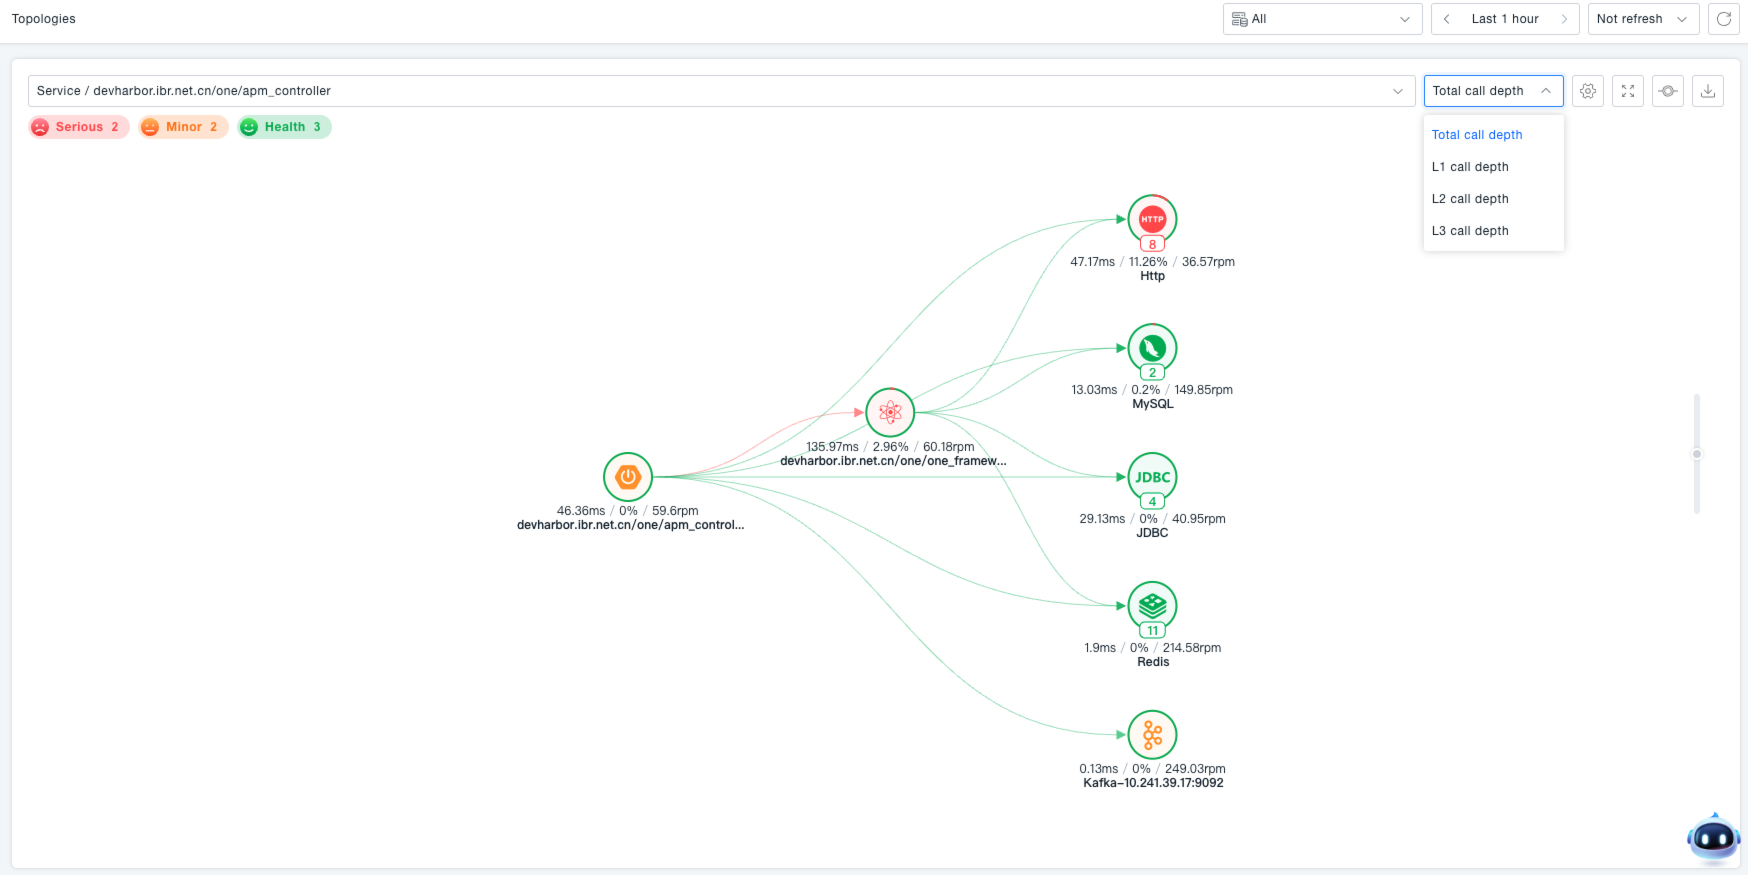Open the All filter dropdown
Image resolution: width=1748 pixels, height=875 pixels.
click(1321, 19)
